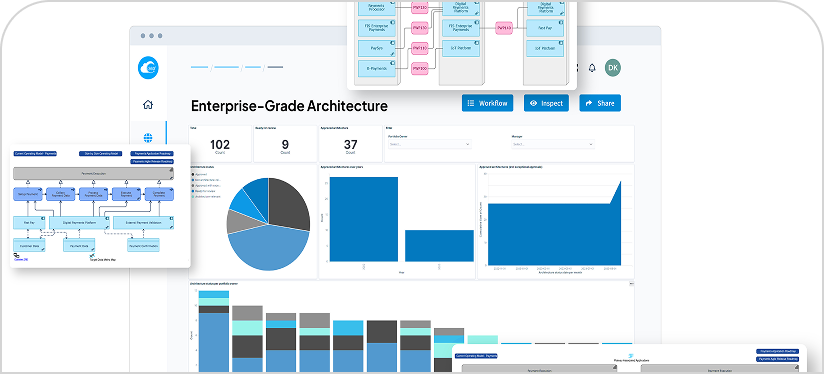Click the Fast Pay box in left diagram
Viewport: 824px width, 374px height.
(x=29, y=222)
